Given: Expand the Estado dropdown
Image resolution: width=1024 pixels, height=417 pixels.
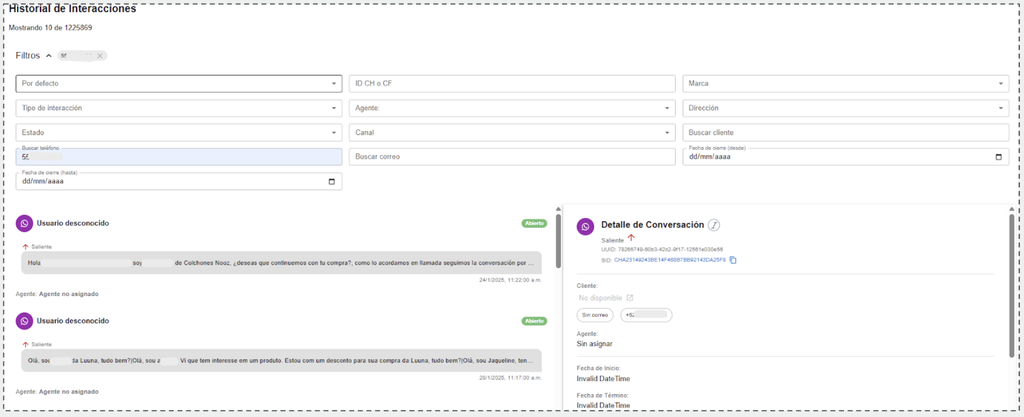Looking at the screenshot, I should coord(179,132).
